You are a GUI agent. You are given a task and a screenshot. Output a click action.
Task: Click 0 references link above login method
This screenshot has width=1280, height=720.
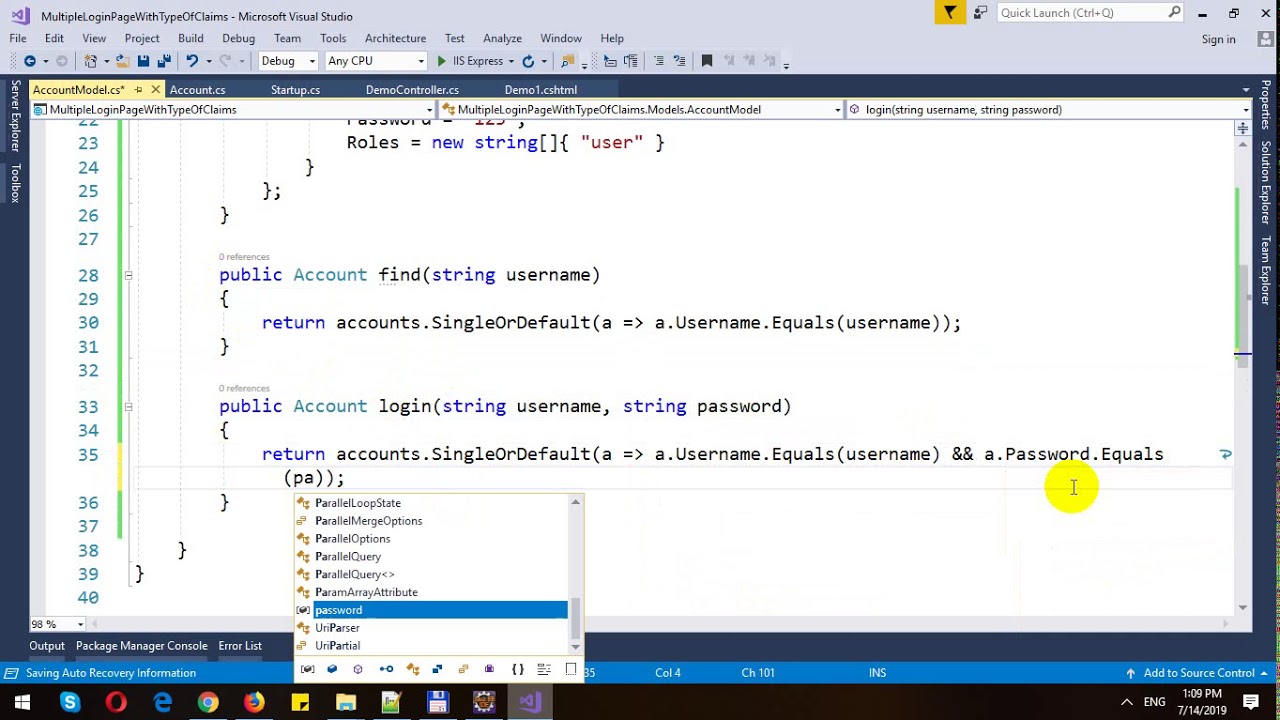pyautogui.click(x=244, y=388)
